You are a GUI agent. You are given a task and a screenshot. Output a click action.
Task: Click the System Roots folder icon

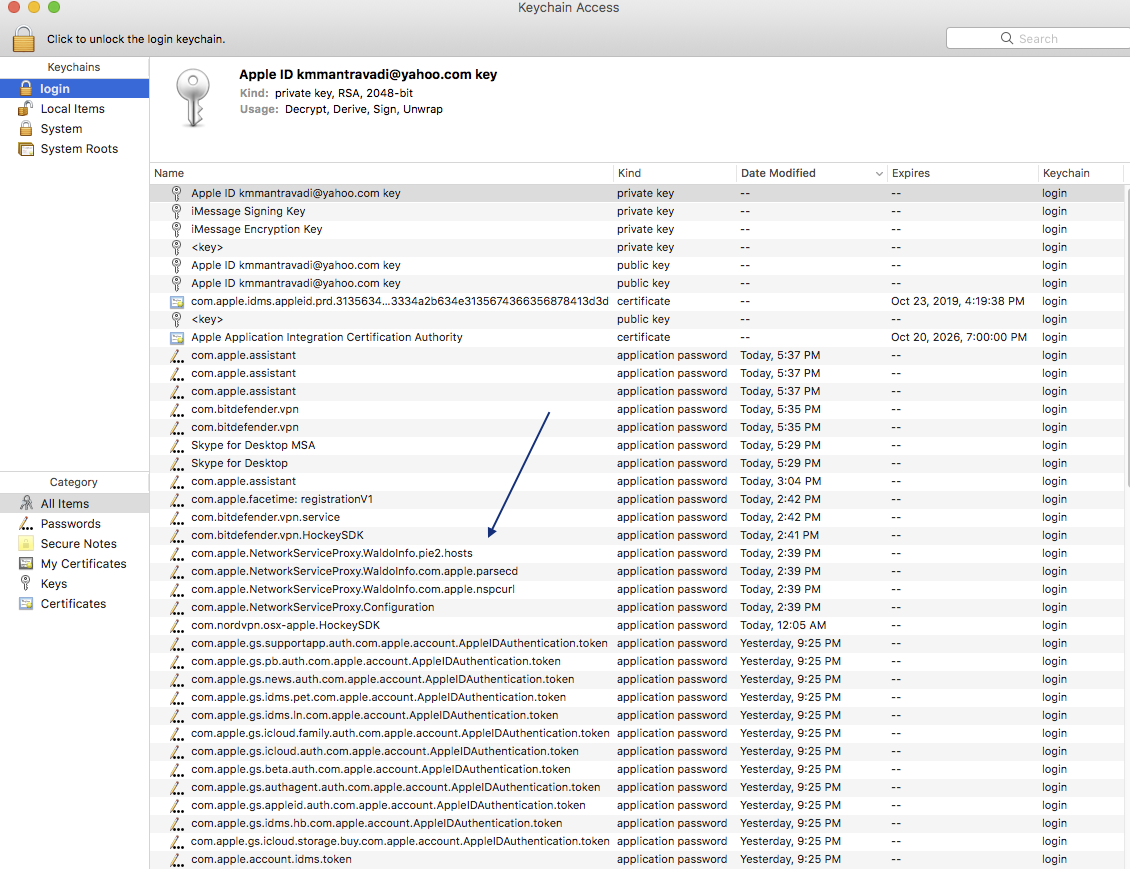coord(26,149)
